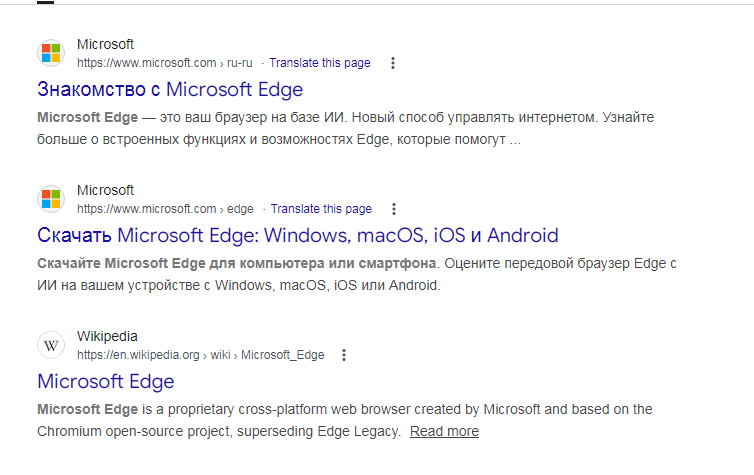
Task: Open three-dot menu for Знакомство result
Action: [x=393, y=63]
